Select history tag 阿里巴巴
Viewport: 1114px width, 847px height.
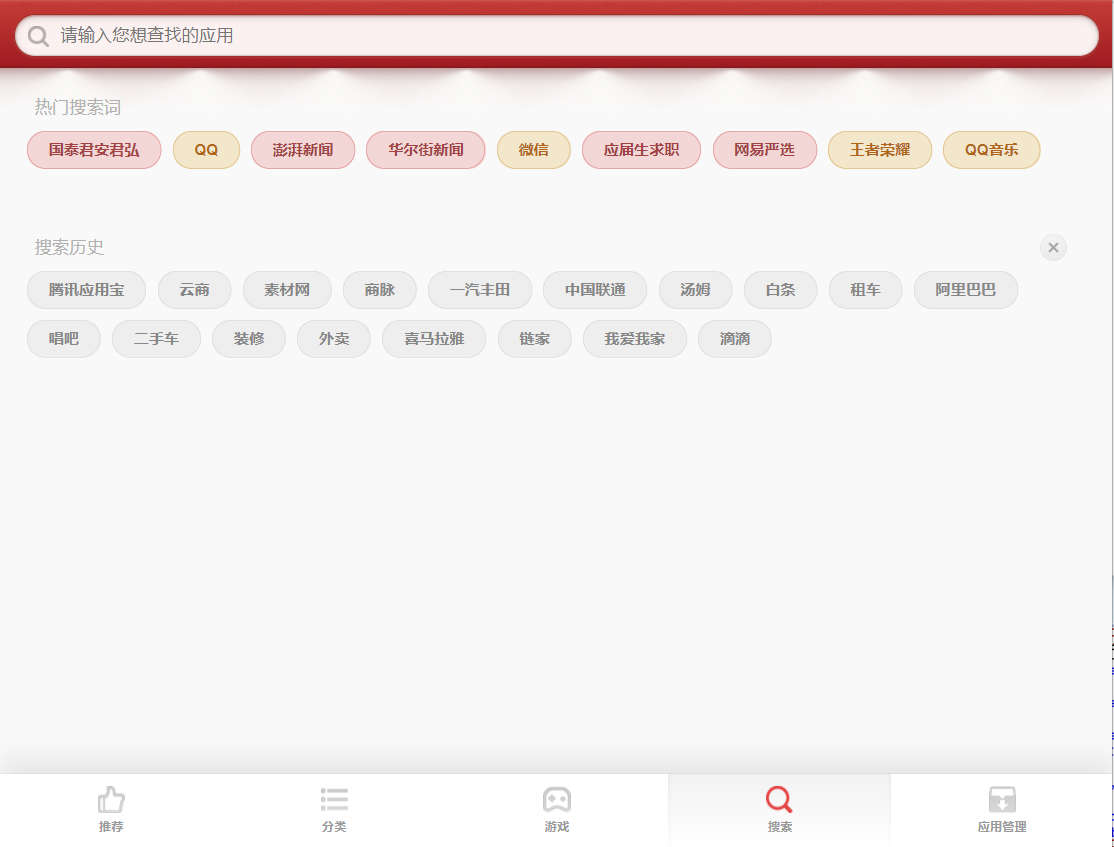(x=966, y=290)
